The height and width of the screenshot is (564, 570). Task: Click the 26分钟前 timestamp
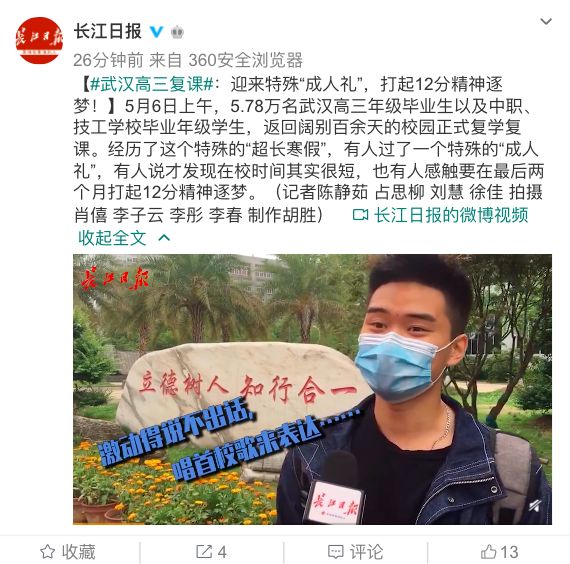coord(108,60)
